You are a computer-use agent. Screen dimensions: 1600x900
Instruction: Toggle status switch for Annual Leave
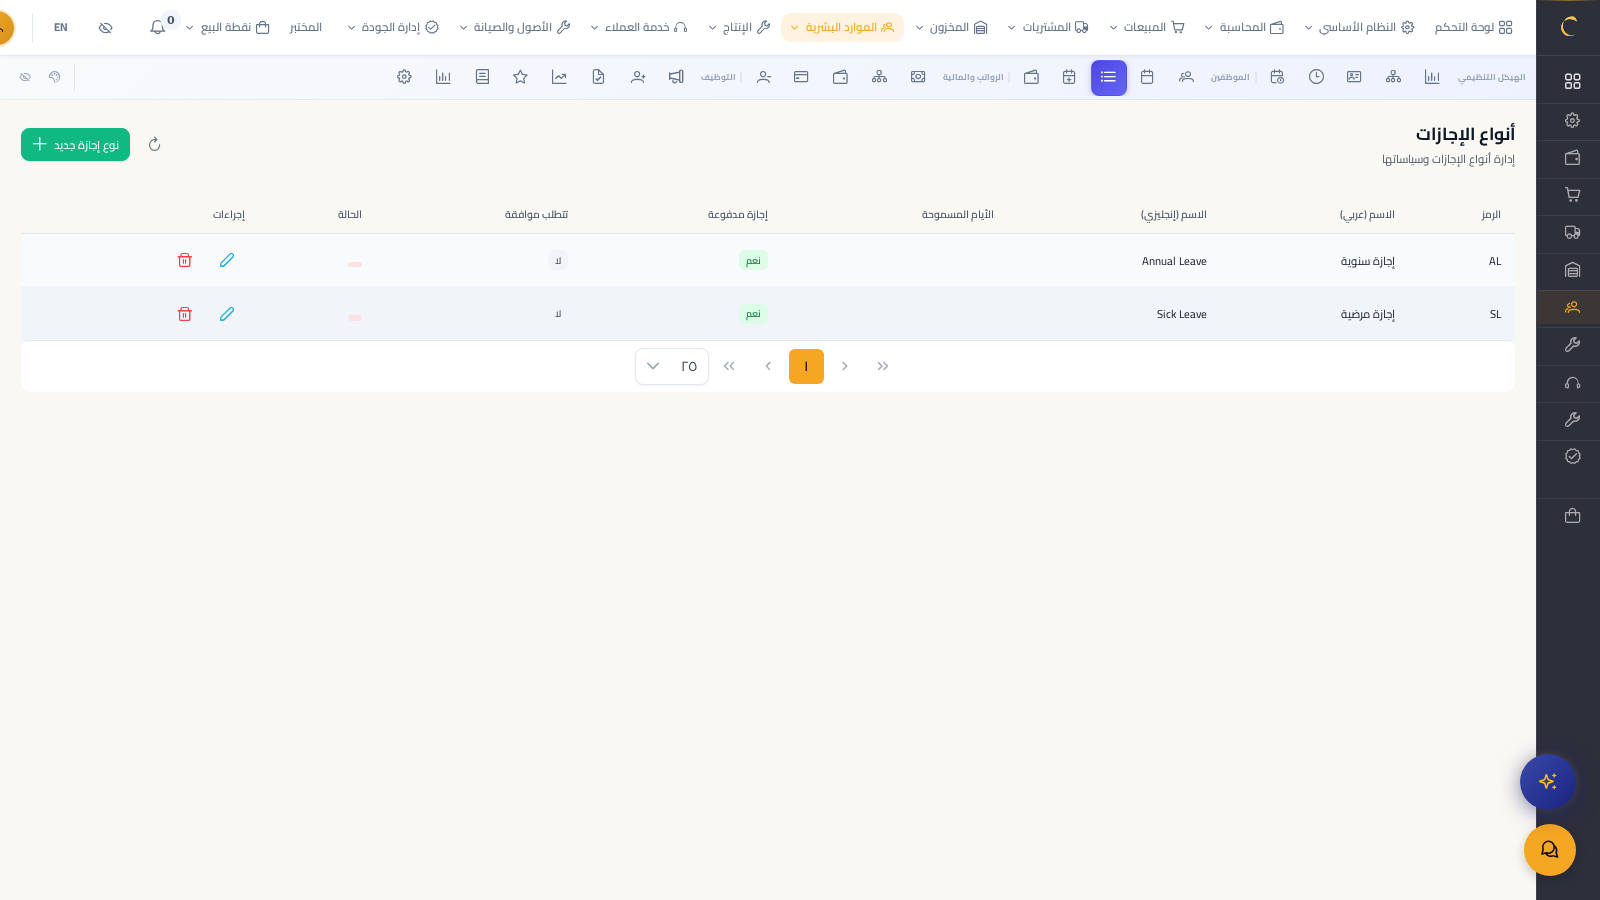click(x=355, y=264)
